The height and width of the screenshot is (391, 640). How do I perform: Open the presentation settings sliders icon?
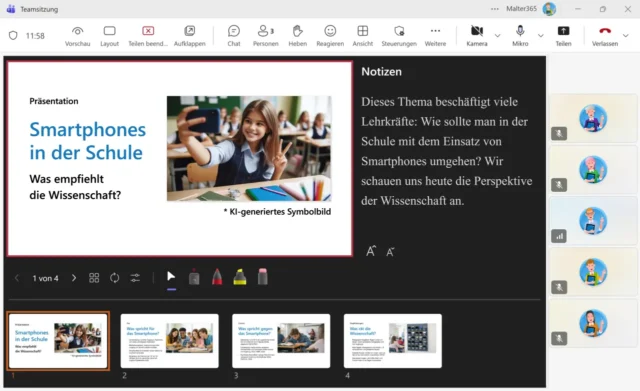135,278
